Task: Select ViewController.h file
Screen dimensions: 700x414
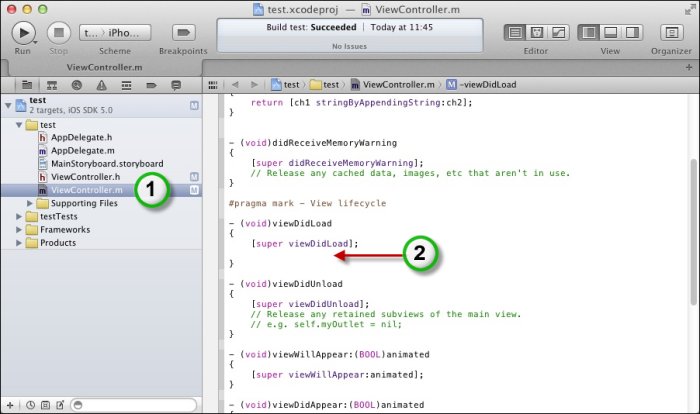Action: (x=79, y=177)
